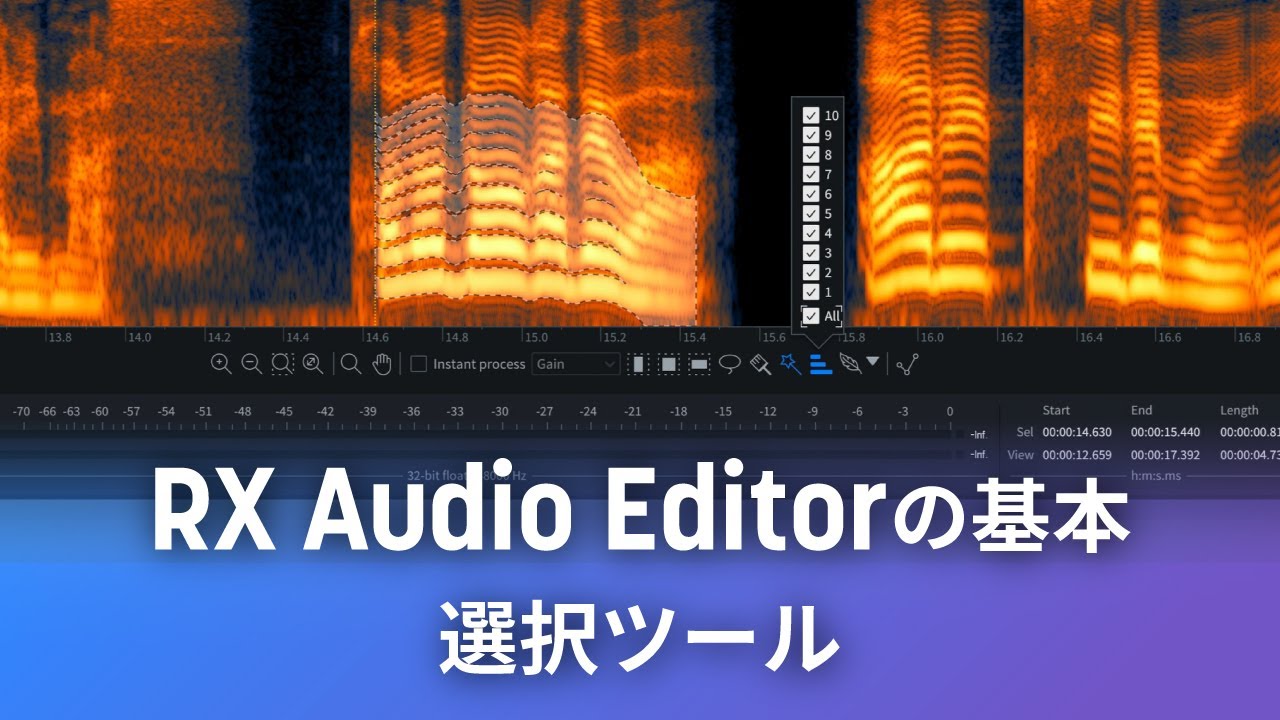Click the feather selection icon
The width and height of the screenshot is (1280, 720).
pyautogui.click(x=850, y=364)
